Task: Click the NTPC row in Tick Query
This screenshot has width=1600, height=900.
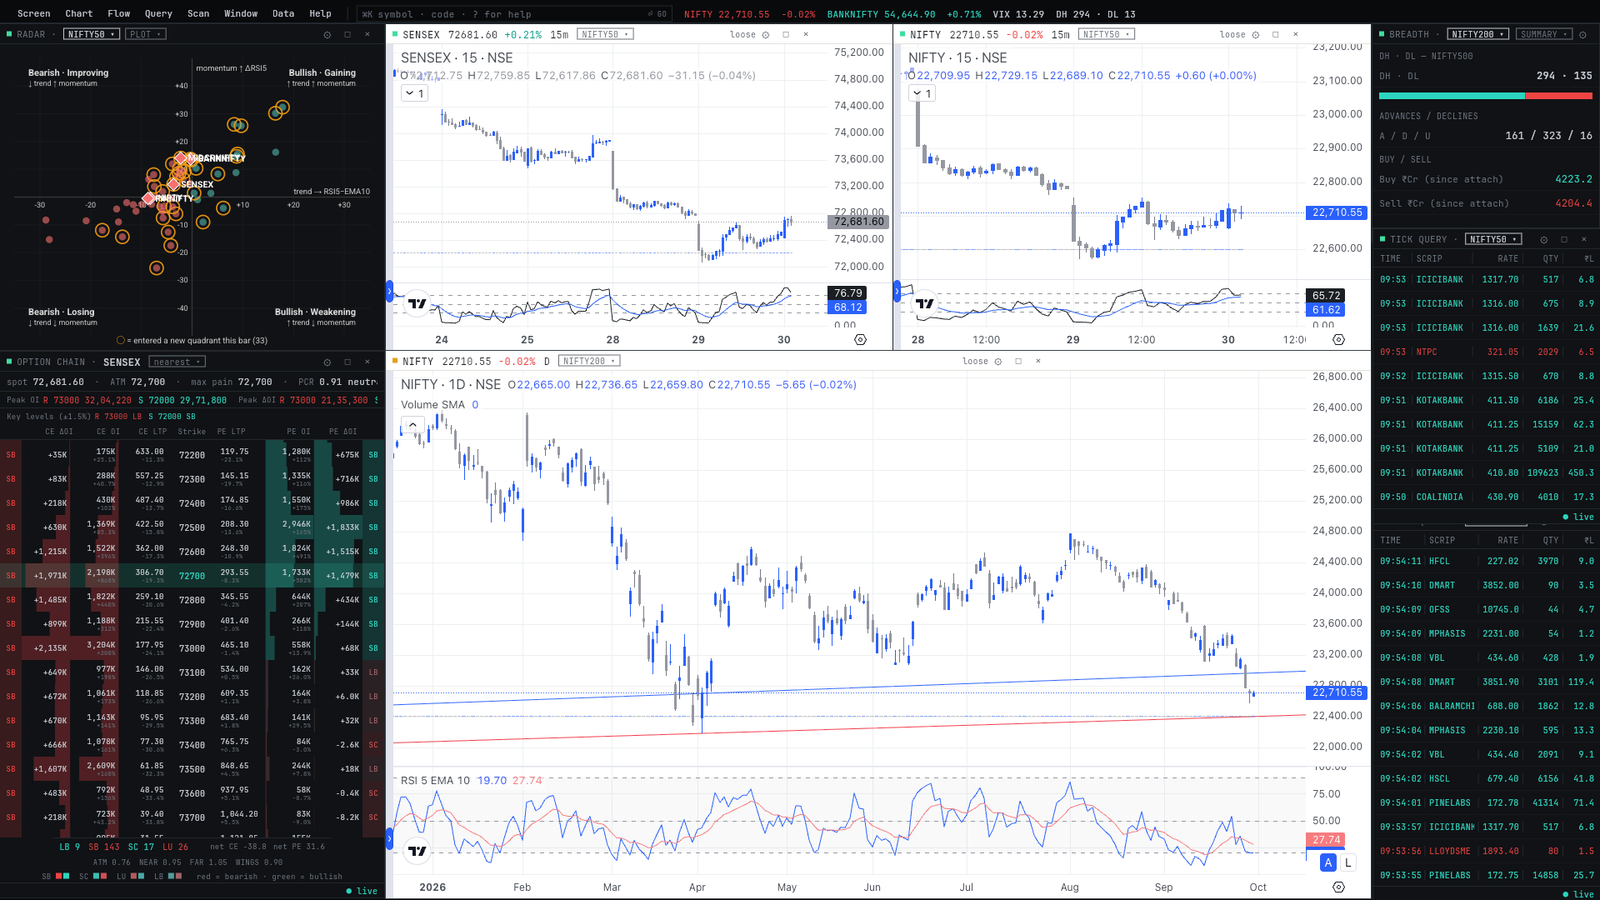Action: pos(1486,352)
